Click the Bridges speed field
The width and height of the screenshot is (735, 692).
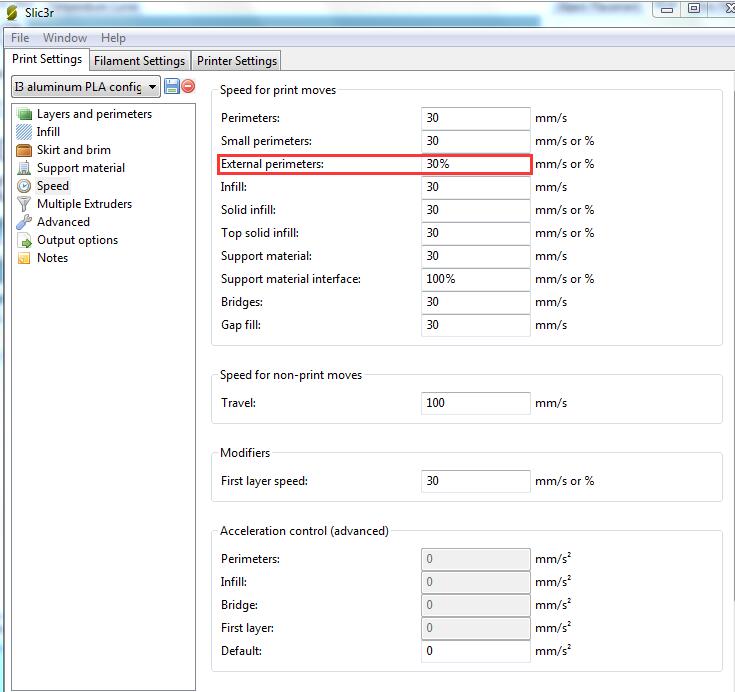point(476,302)
